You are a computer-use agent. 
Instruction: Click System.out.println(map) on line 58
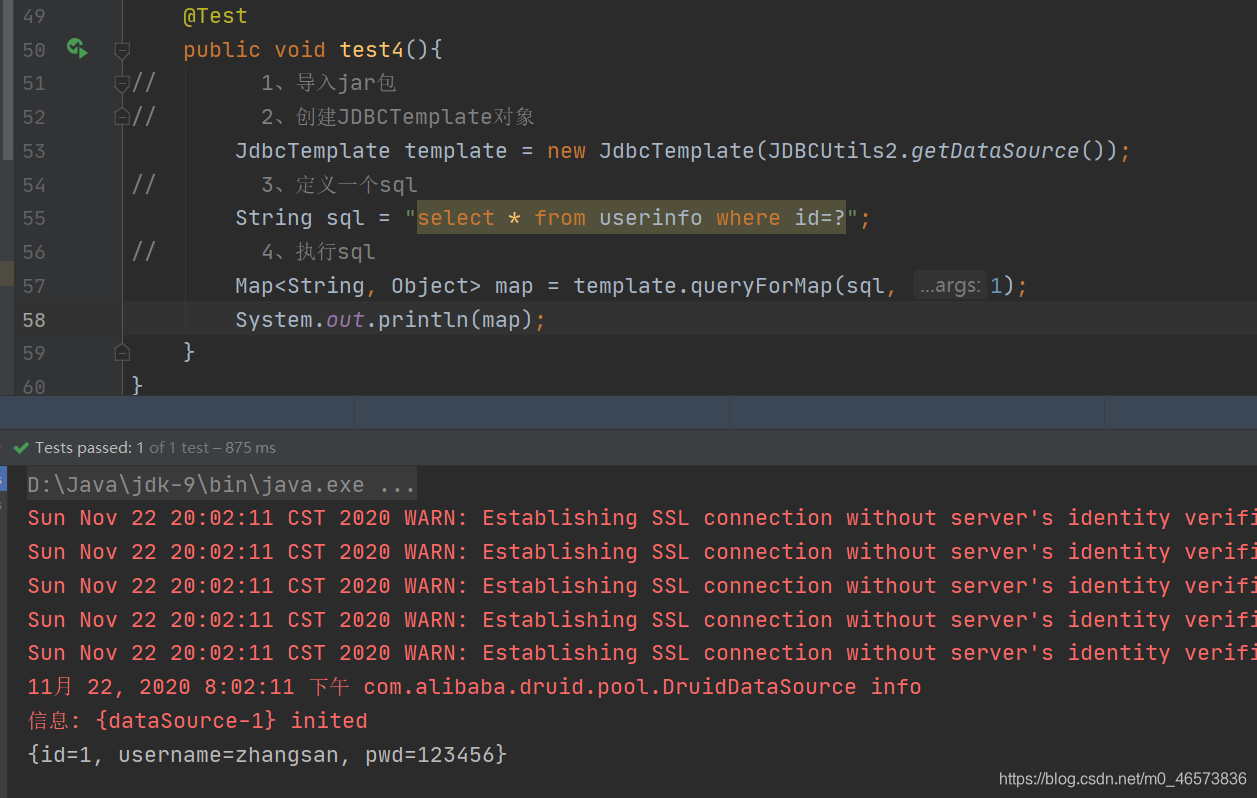391,320
